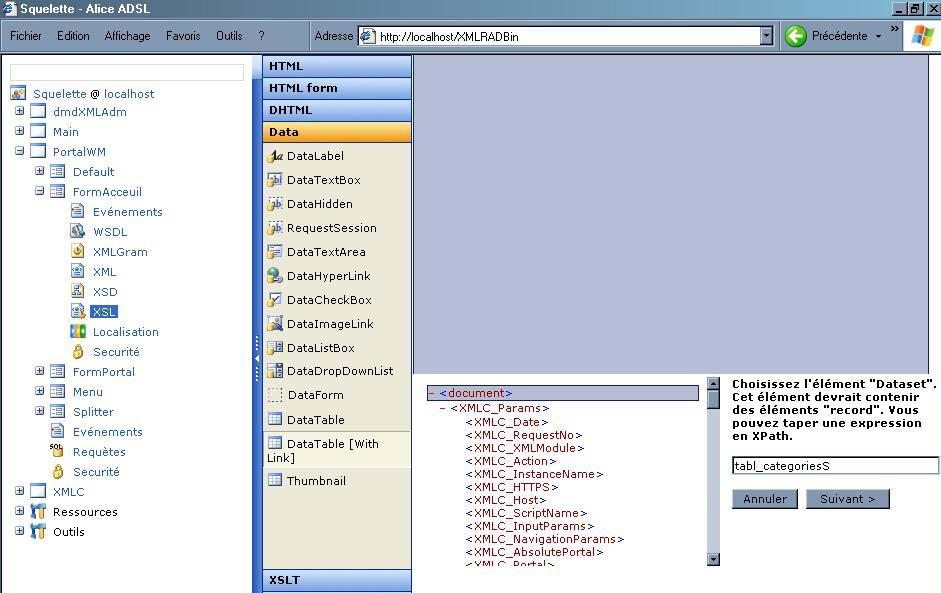Click the Securité padlock icon under FormAcceuil
Viewport: 941px width, 593px height.
pos(78,352)
